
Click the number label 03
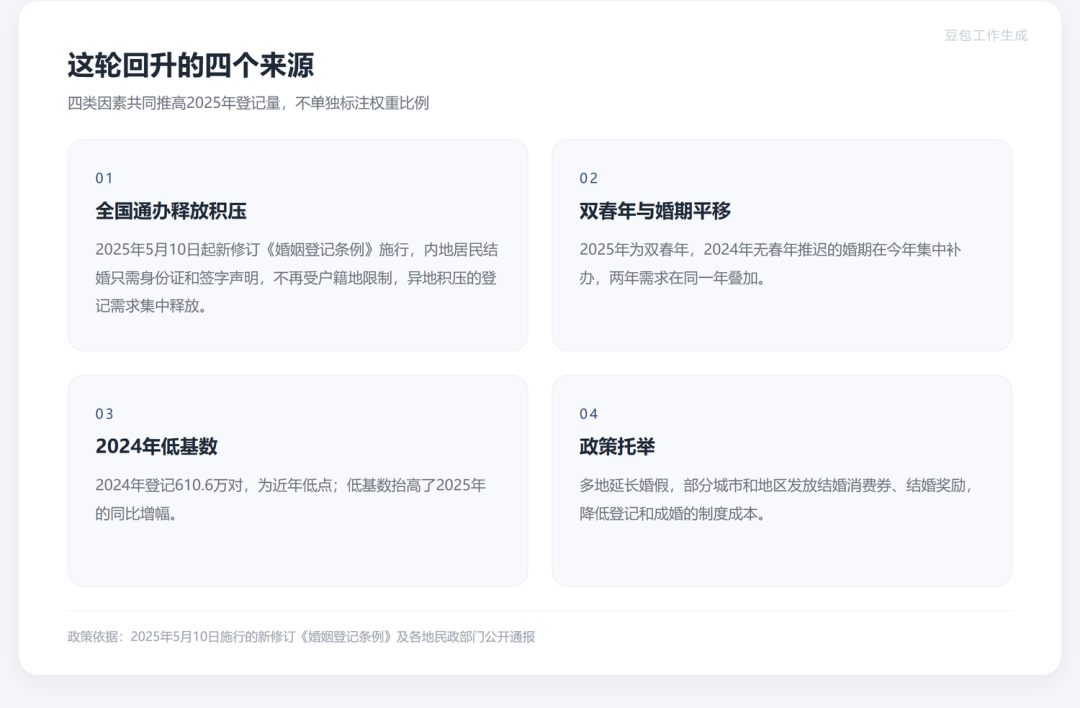(104, 414)
